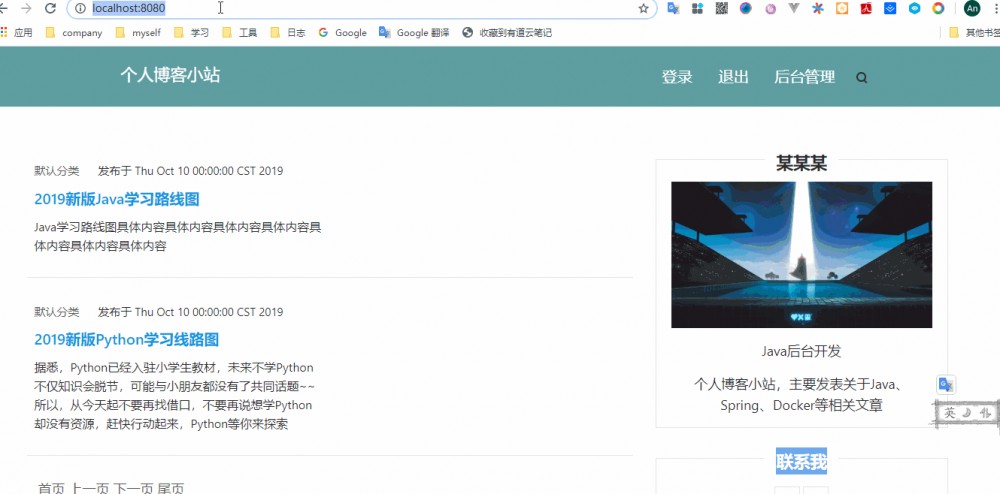
Task: Click the stadium profile image in sidebar
Action: coord(802,255)
